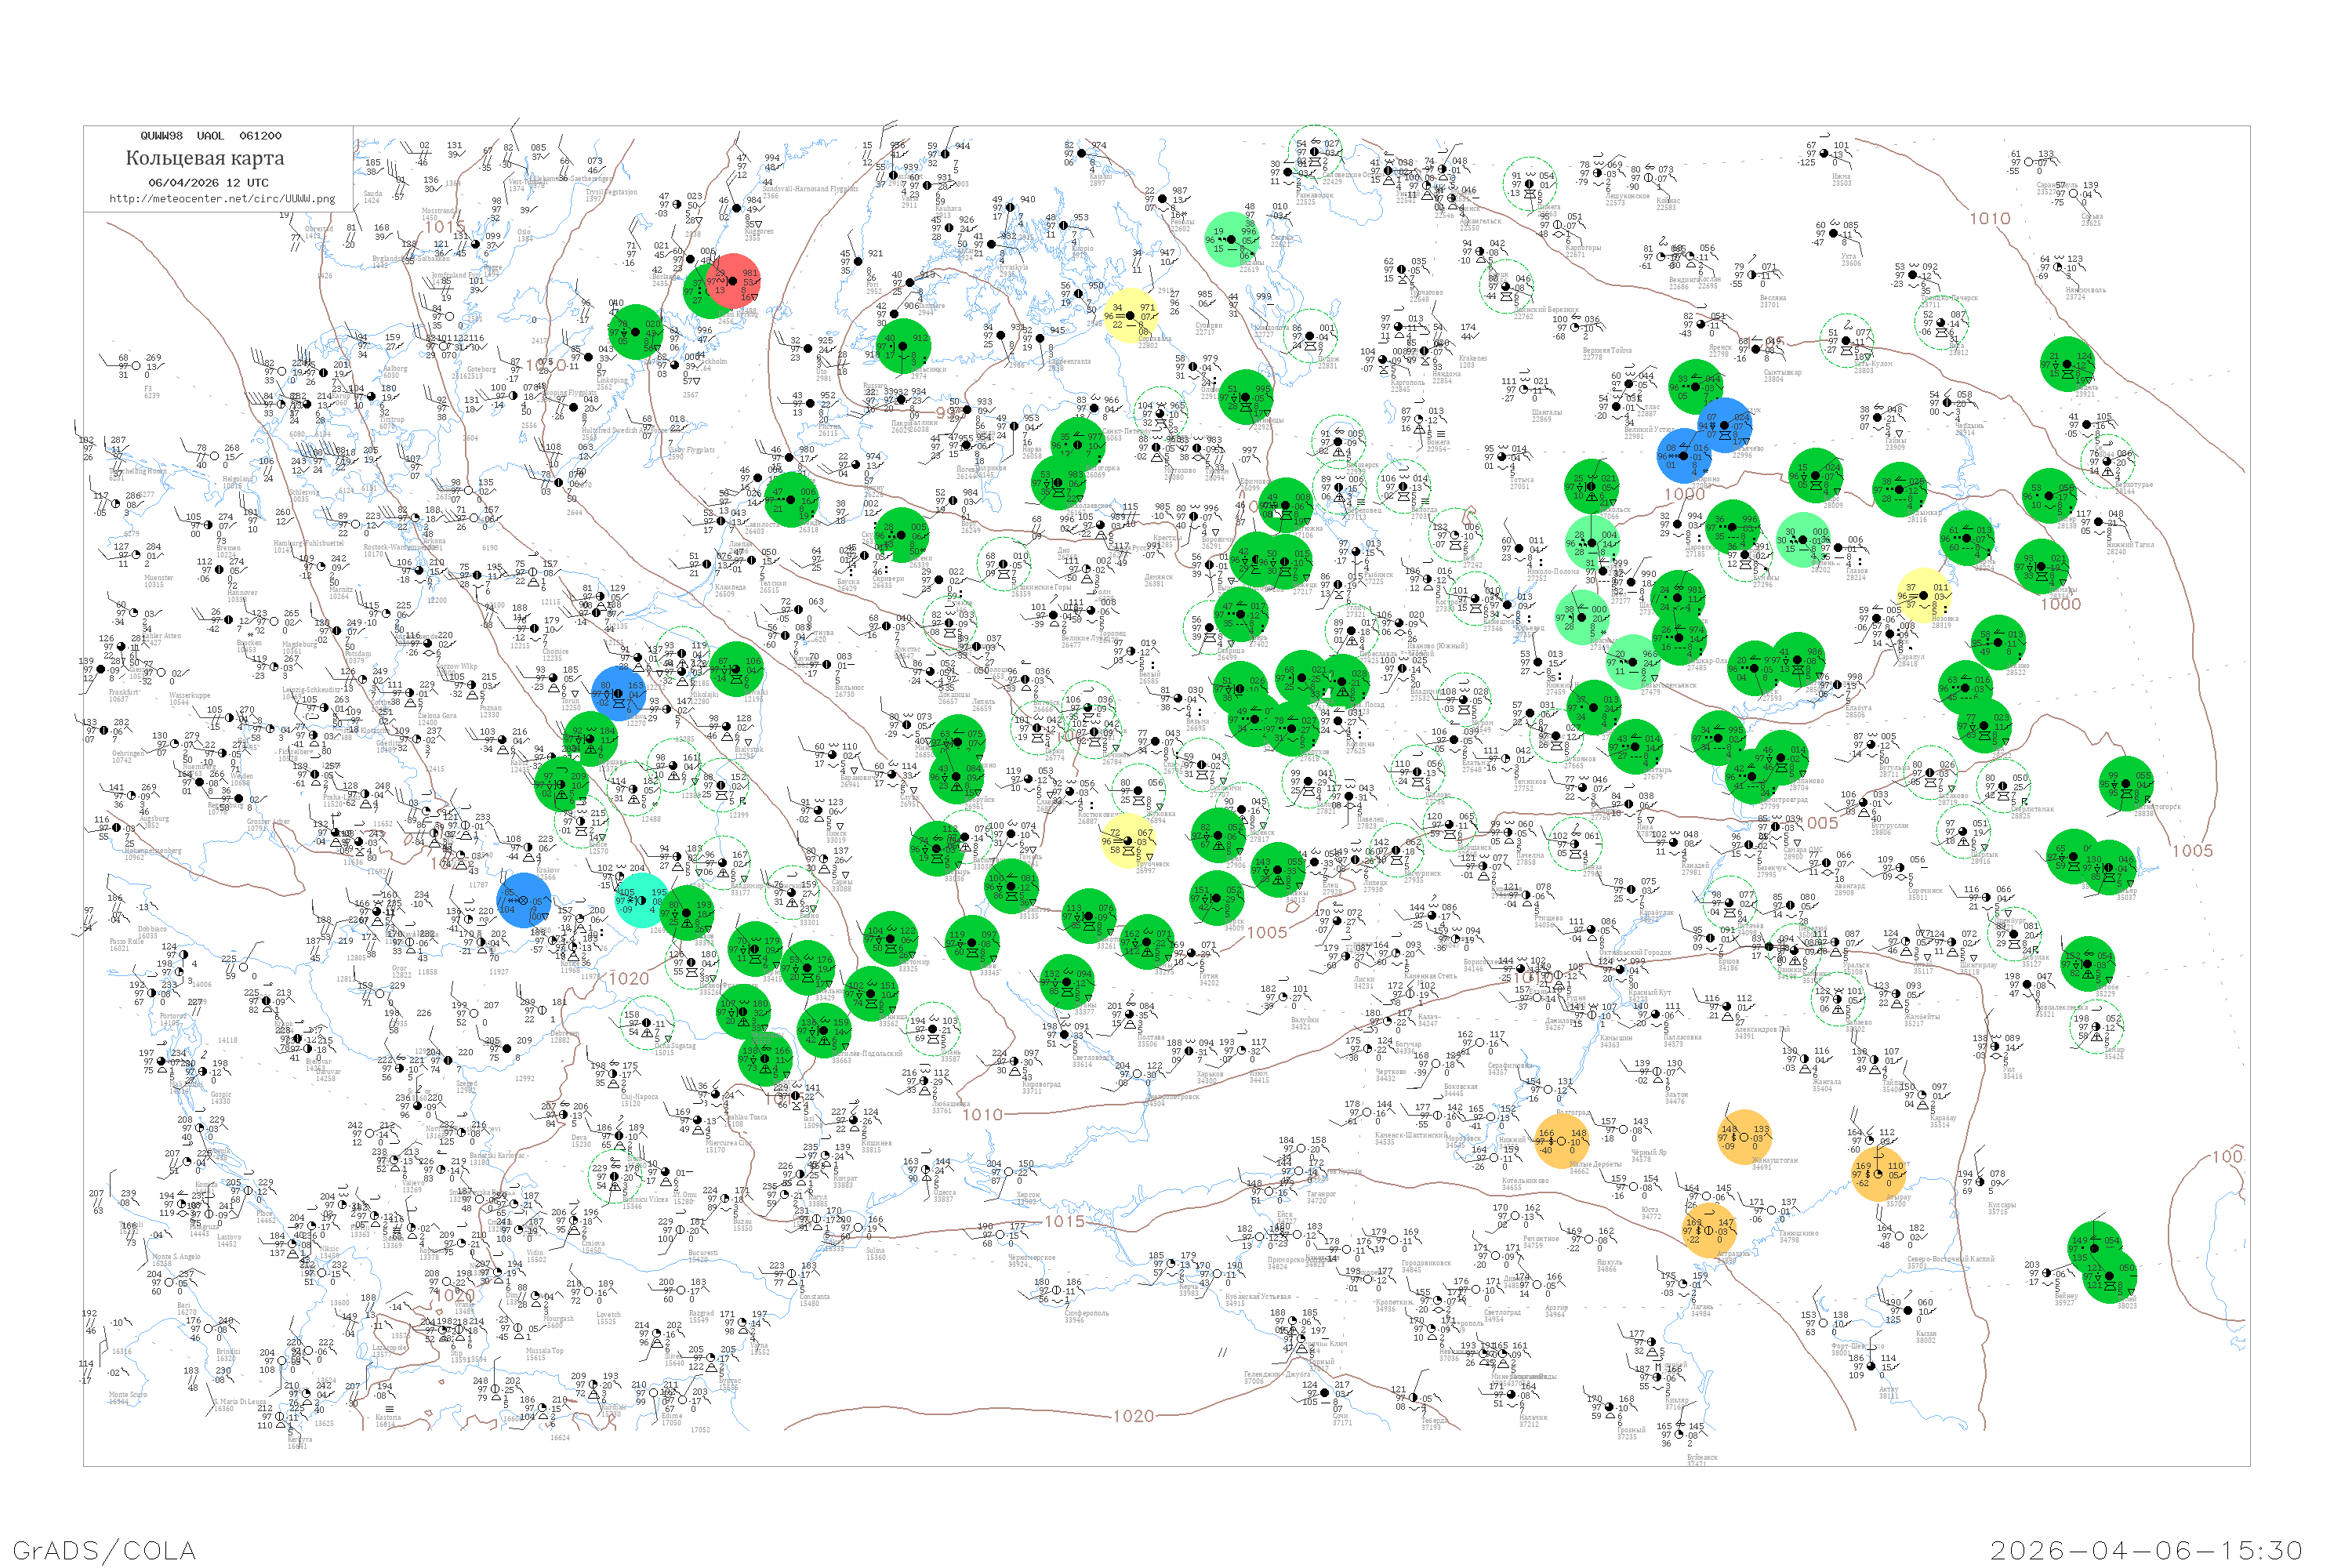Click the cyan station circle near Krakow
This screenshot has width=2352, height=1568.
pyautogui.click(x=642, y=900)
